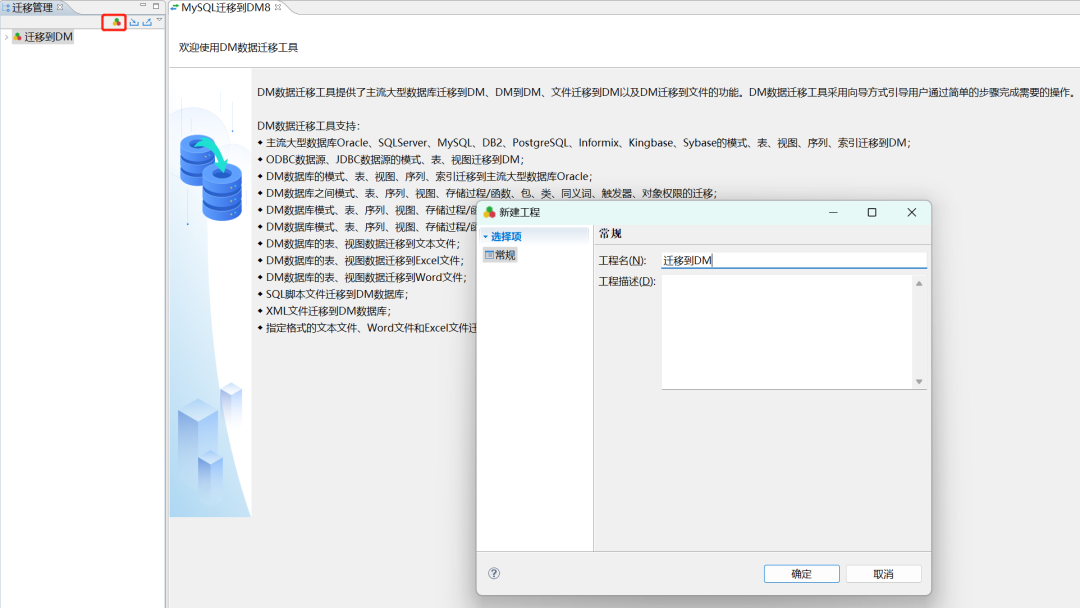Click the export project icon in 迁移管理 toolbar
This screenshot has width=1080, height=608.
point(147,23)
